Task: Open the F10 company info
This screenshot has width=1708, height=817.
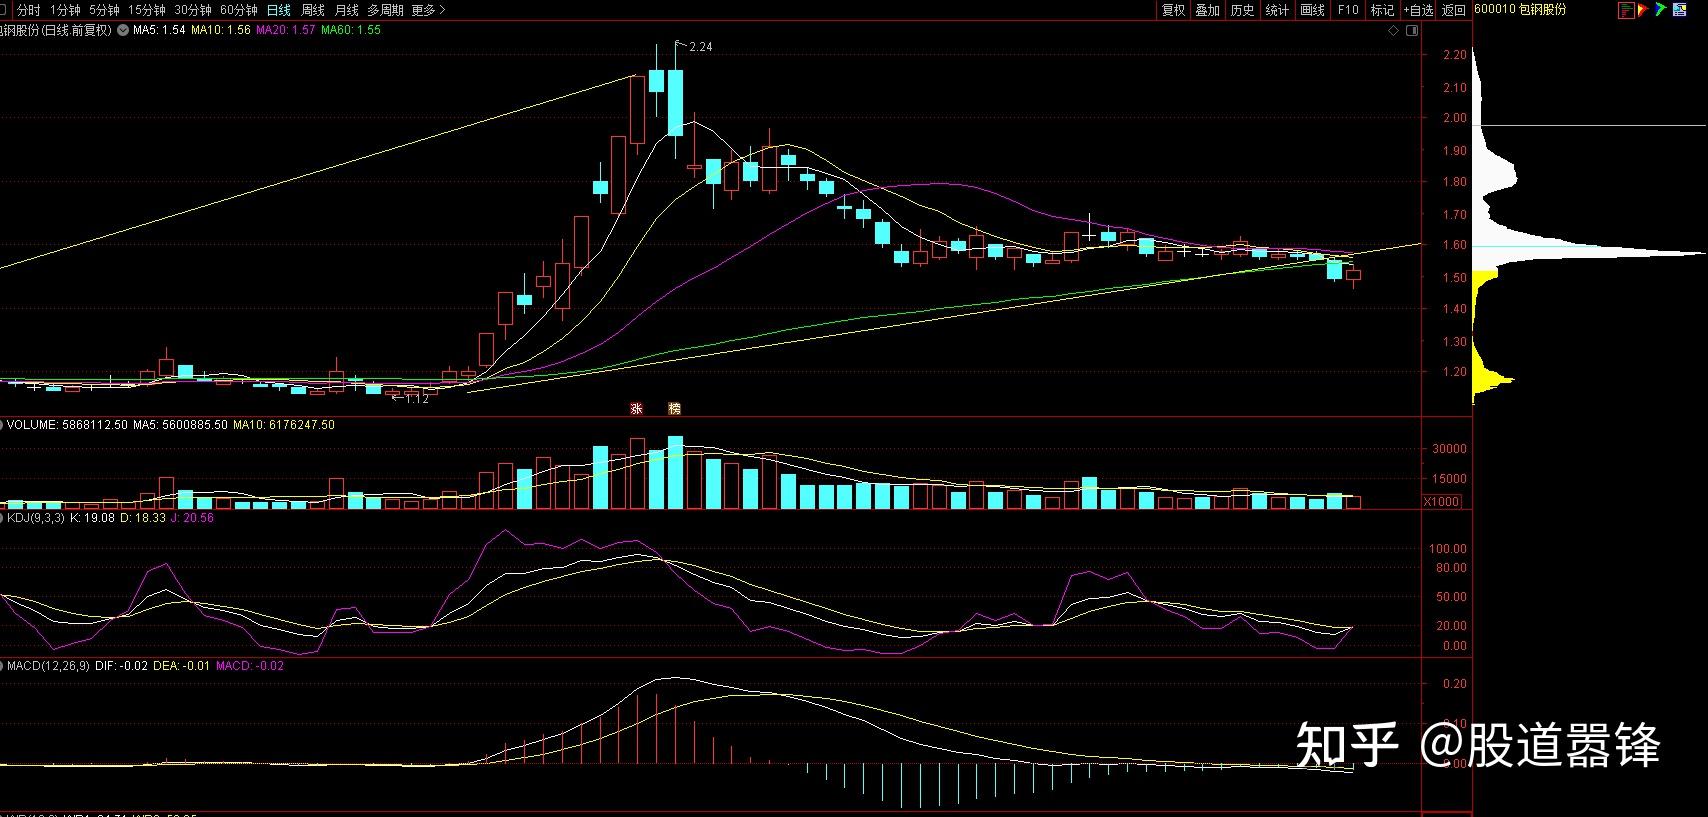Action: (x=1348, y=10)
